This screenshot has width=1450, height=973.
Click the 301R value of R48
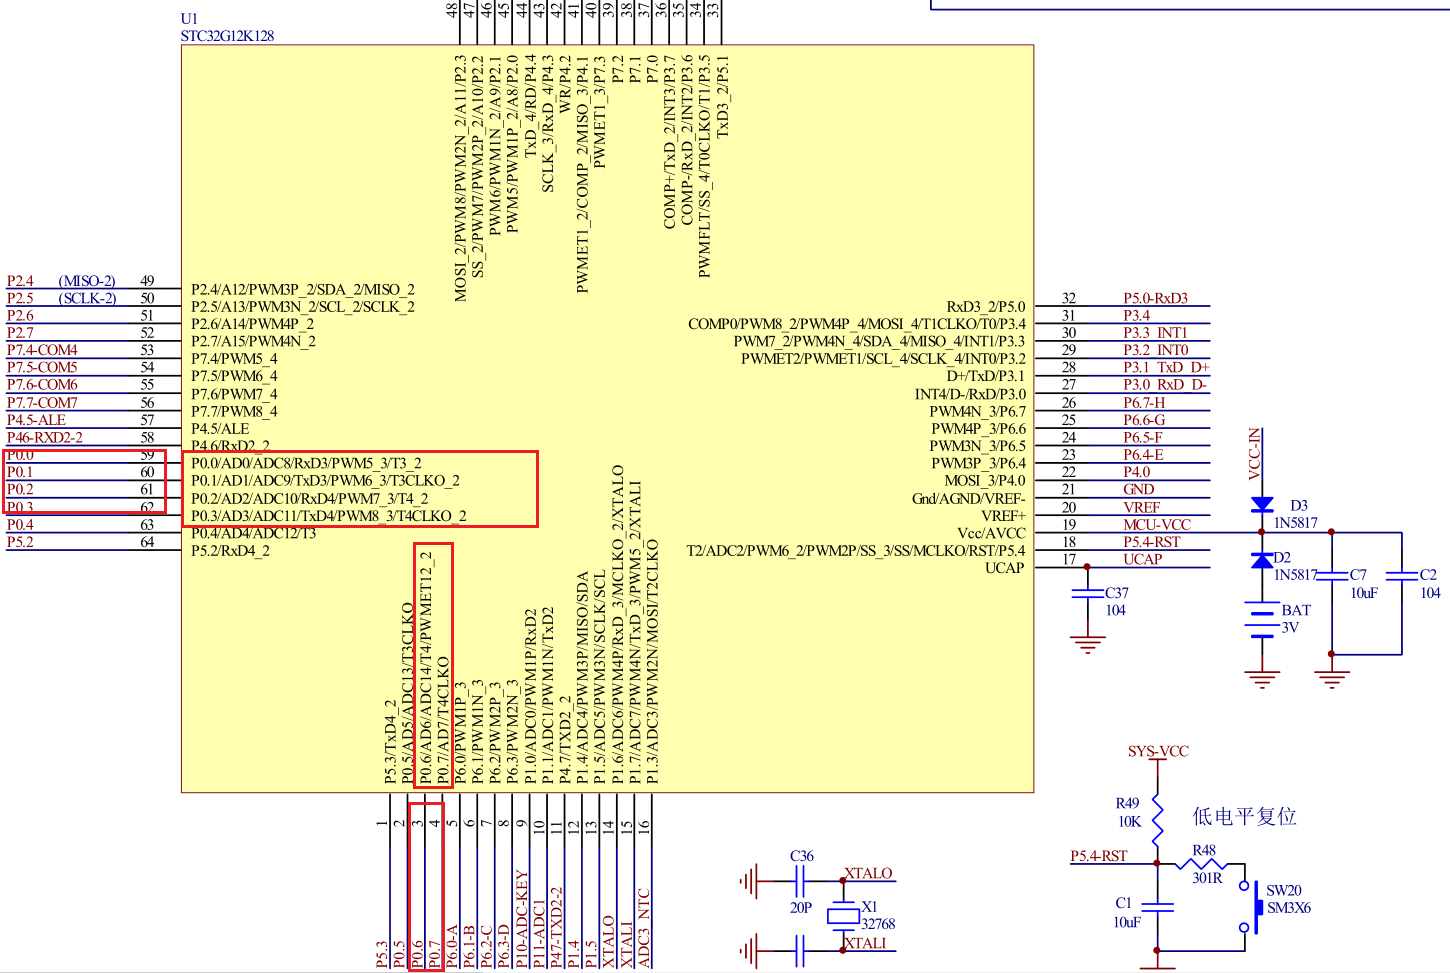pos(1207,878)
